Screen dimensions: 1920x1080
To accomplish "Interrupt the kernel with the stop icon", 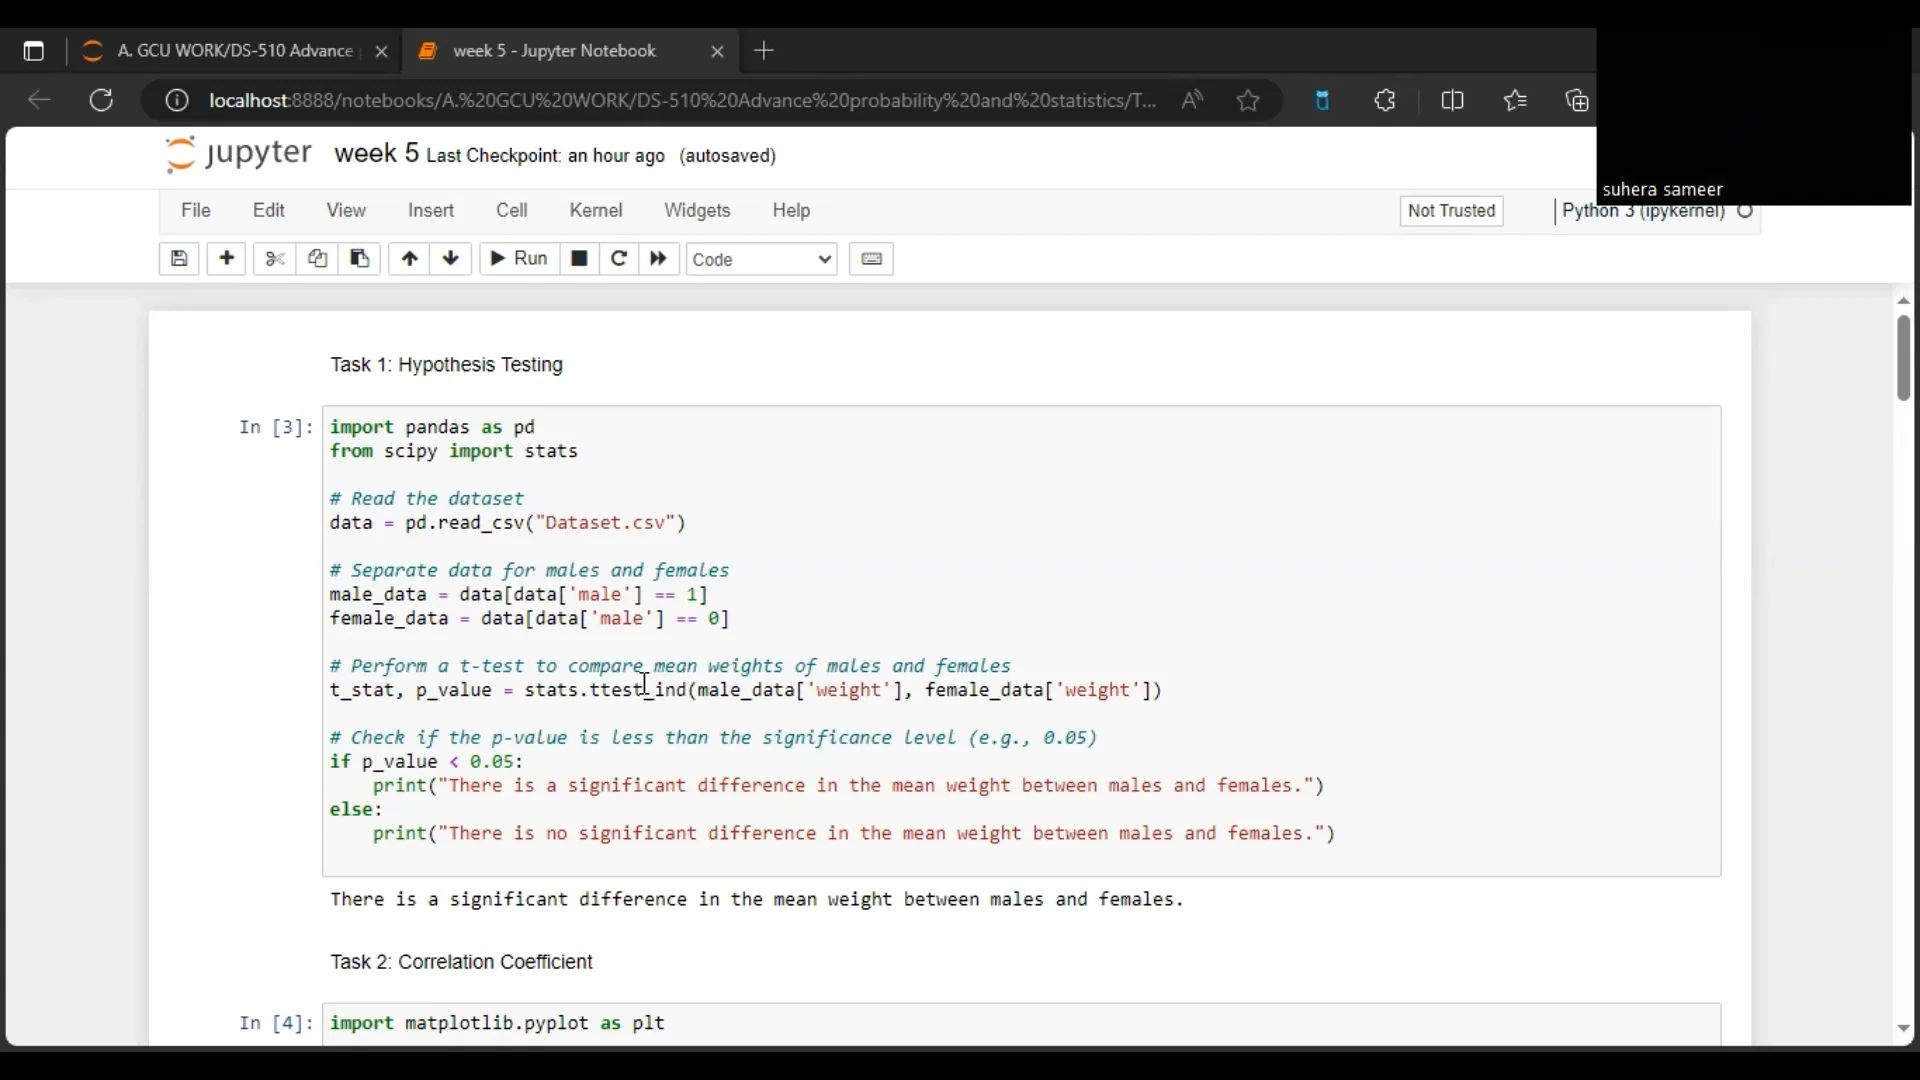I will (579, 259).
